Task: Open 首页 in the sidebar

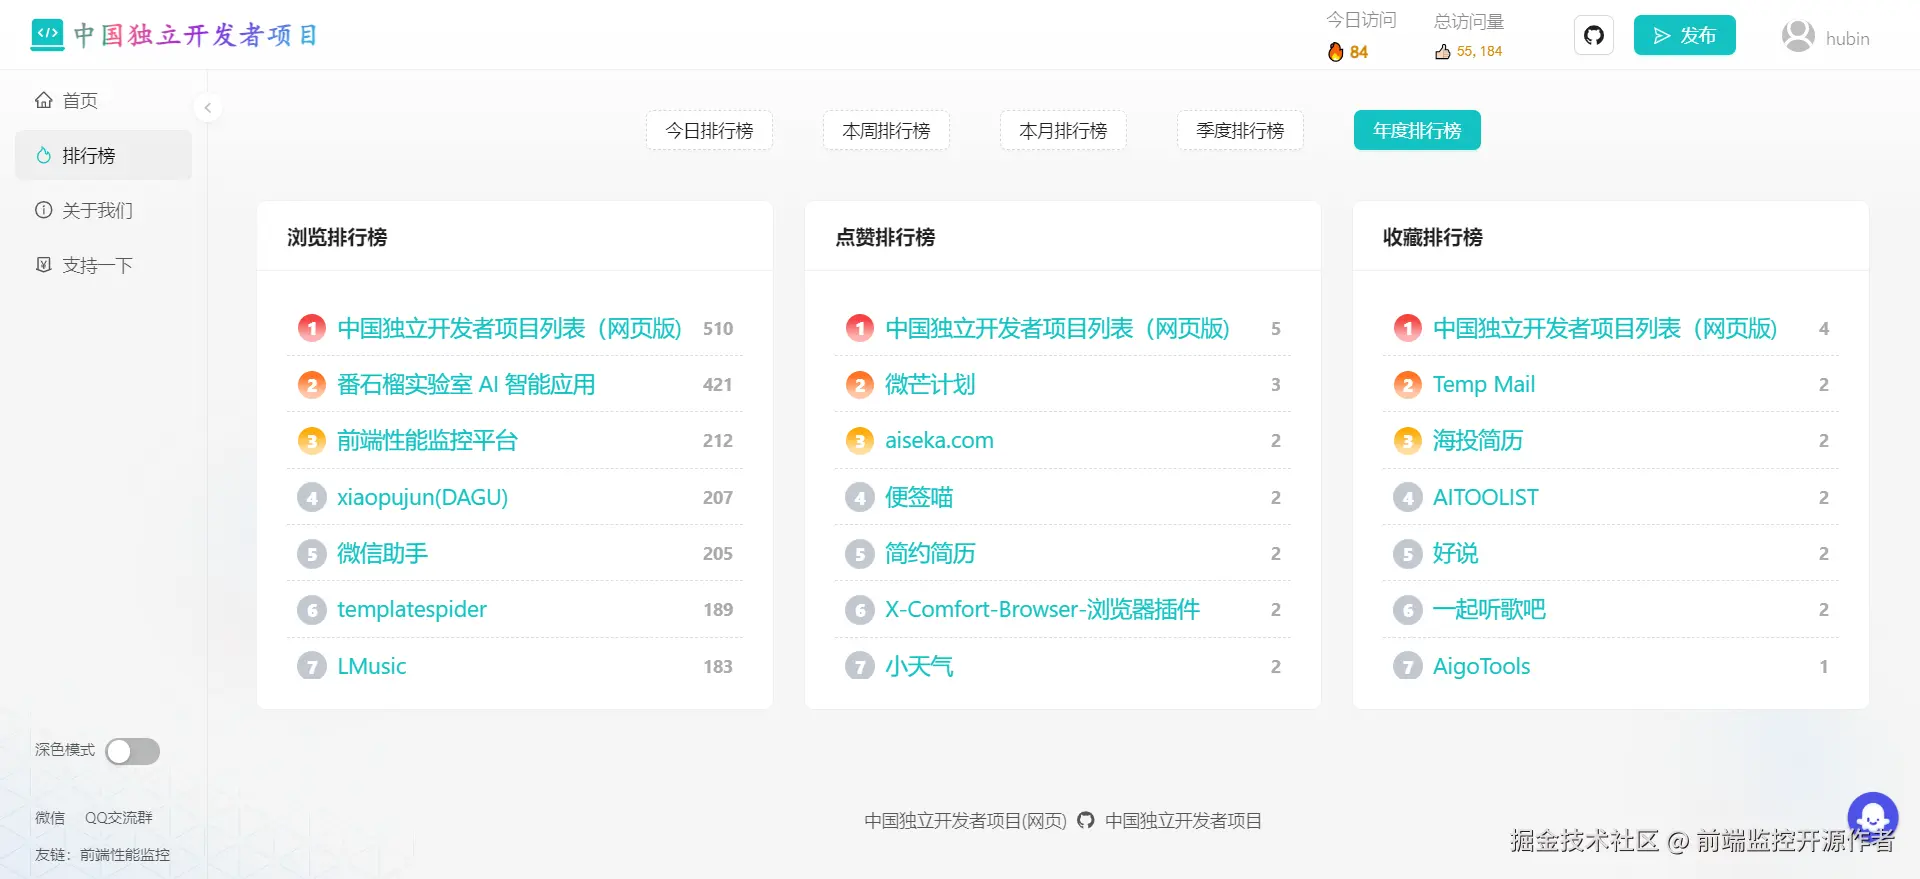Action: point(103,100)
